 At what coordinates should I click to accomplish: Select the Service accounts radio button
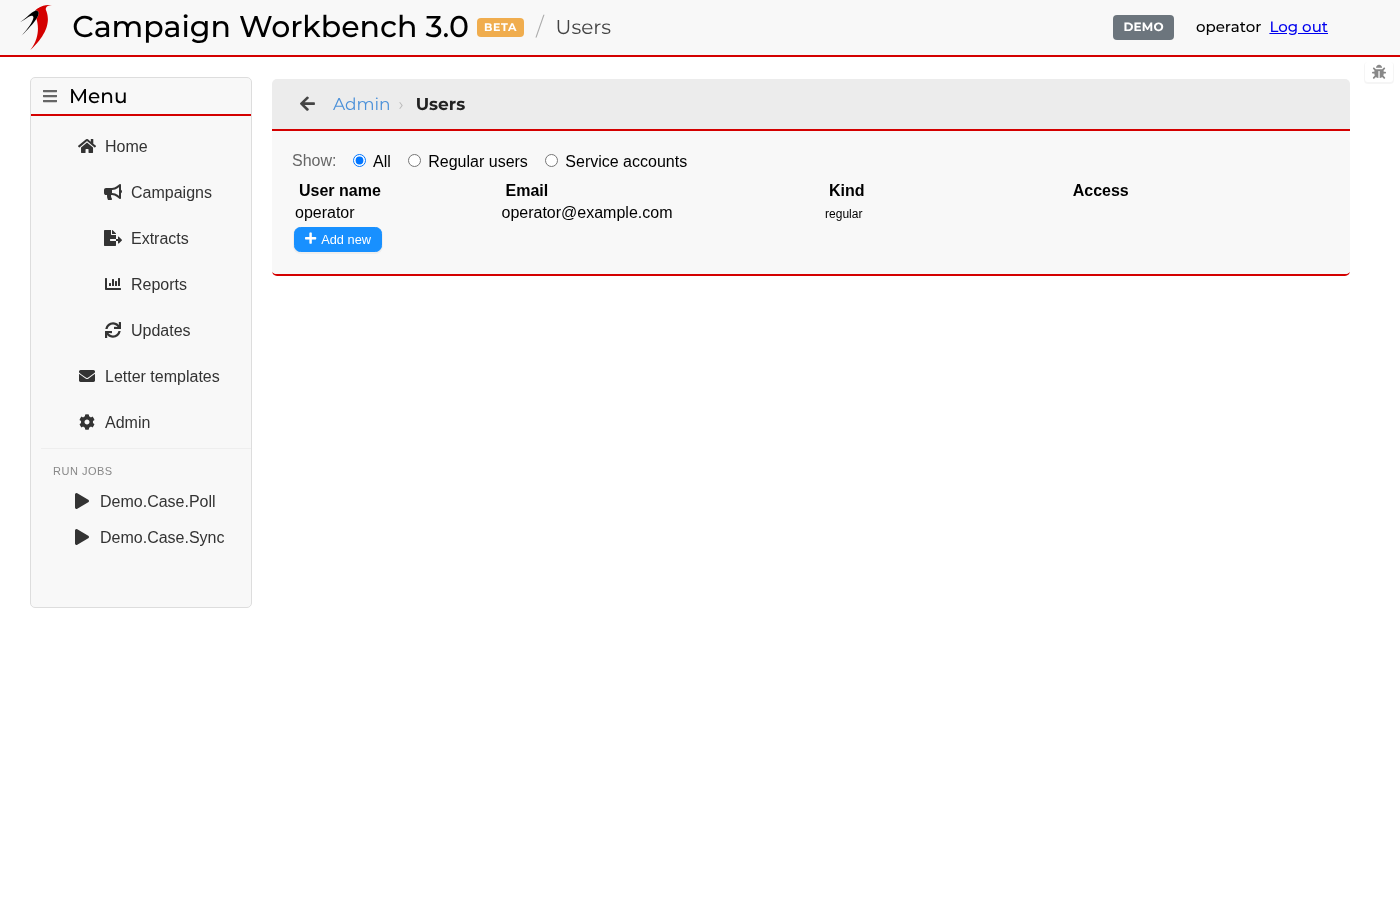click(551, 161)
